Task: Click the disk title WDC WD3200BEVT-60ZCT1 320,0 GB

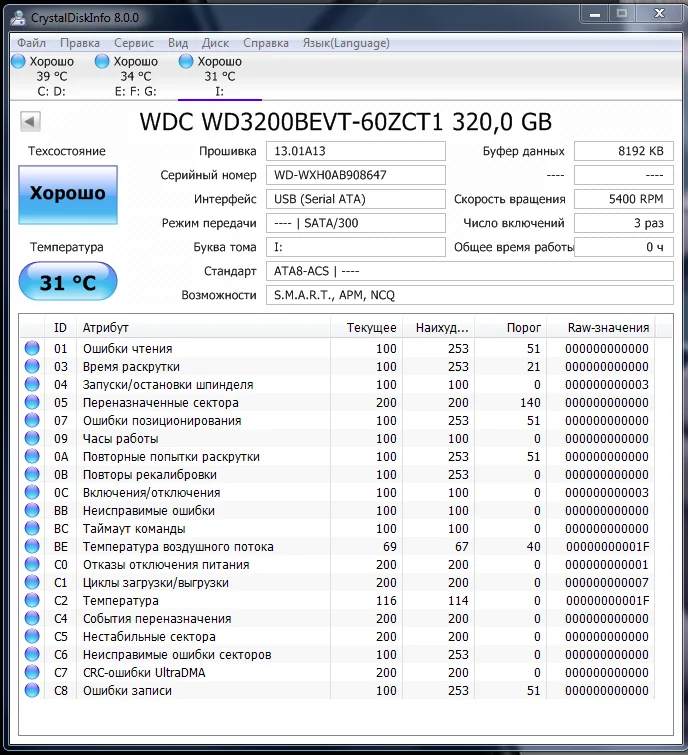Action: pos(346,122)
